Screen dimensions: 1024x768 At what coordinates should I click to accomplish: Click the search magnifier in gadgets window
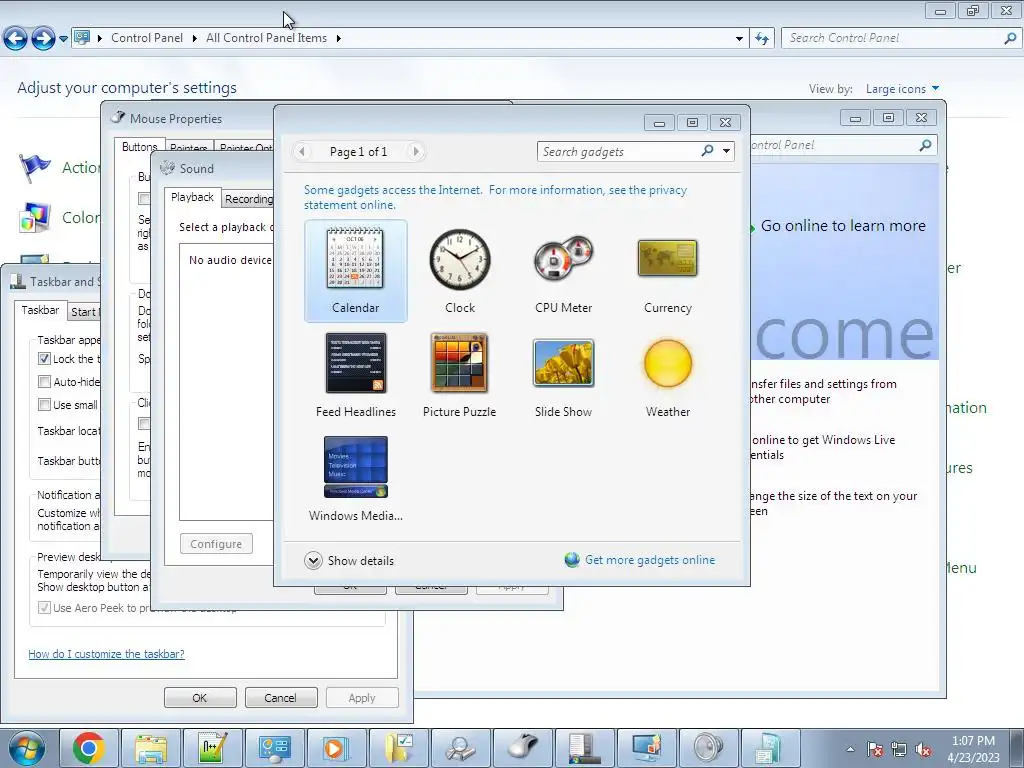click(707, 151)
